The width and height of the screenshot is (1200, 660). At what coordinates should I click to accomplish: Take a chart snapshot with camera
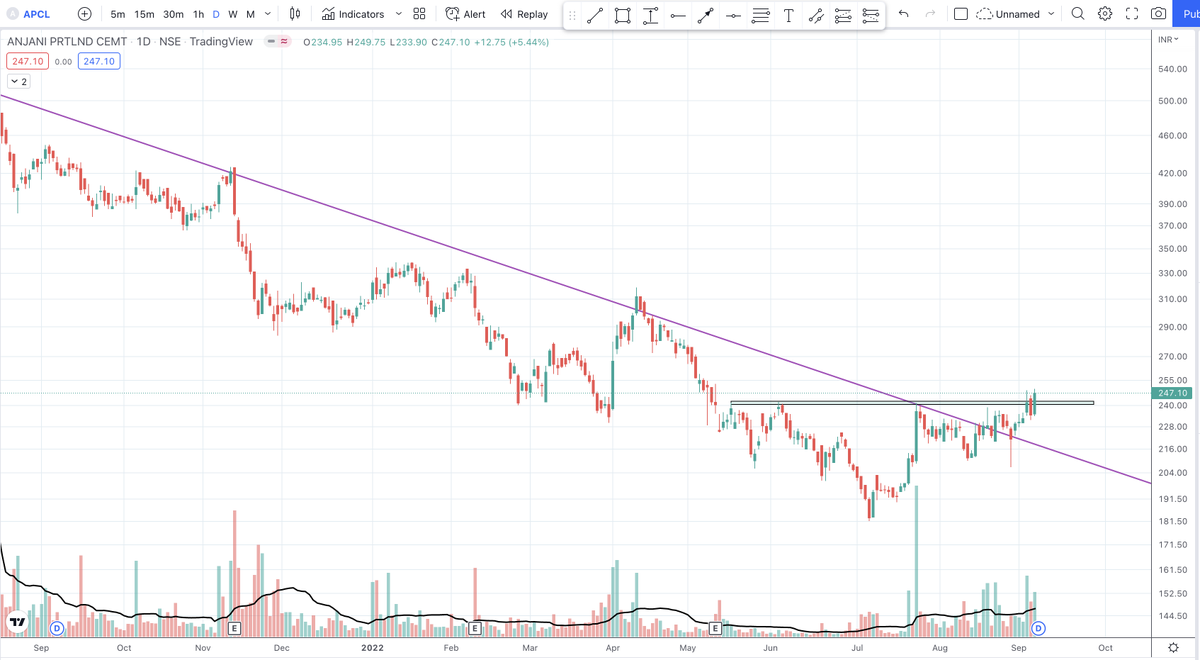tap(1158, 14)
